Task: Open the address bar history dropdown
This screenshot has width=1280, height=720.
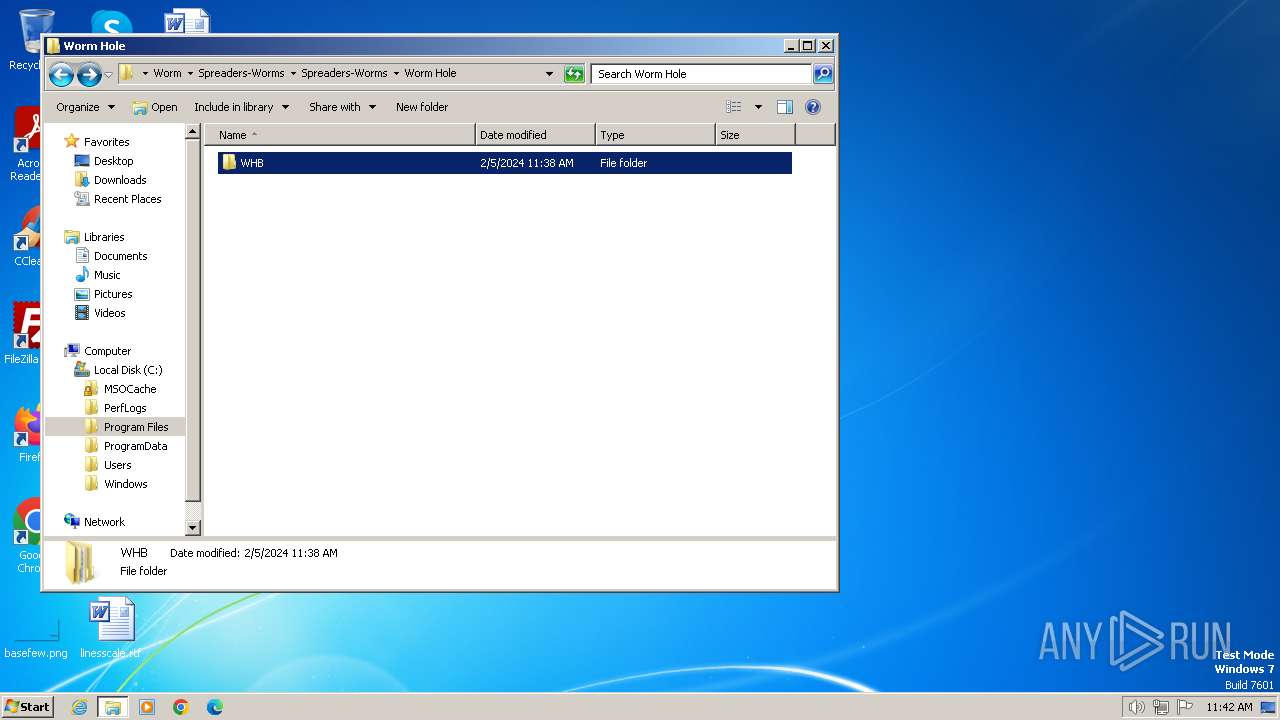Action: pyautogui.click(x=549, y=74)
